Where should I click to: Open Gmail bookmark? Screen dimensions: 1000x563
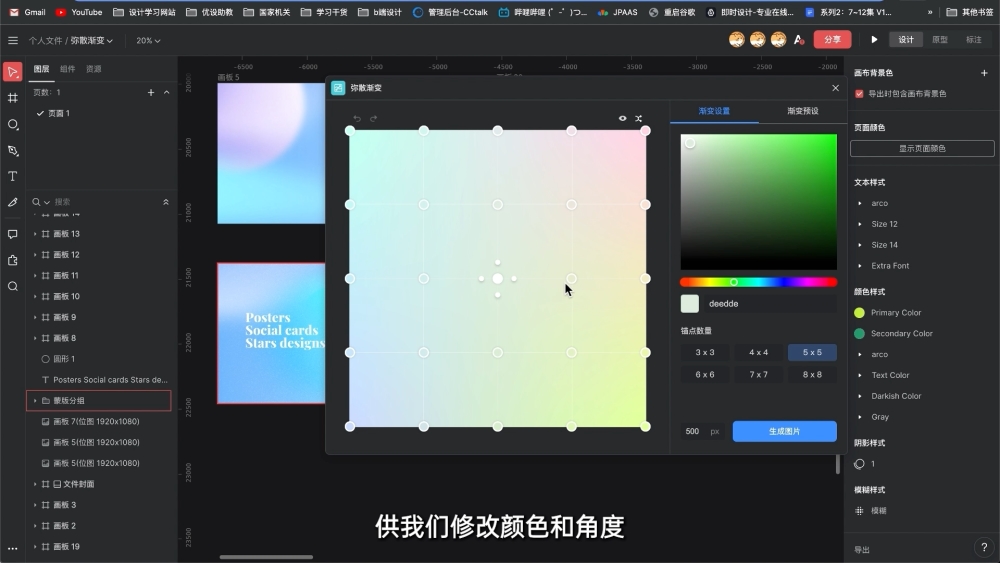27,12
